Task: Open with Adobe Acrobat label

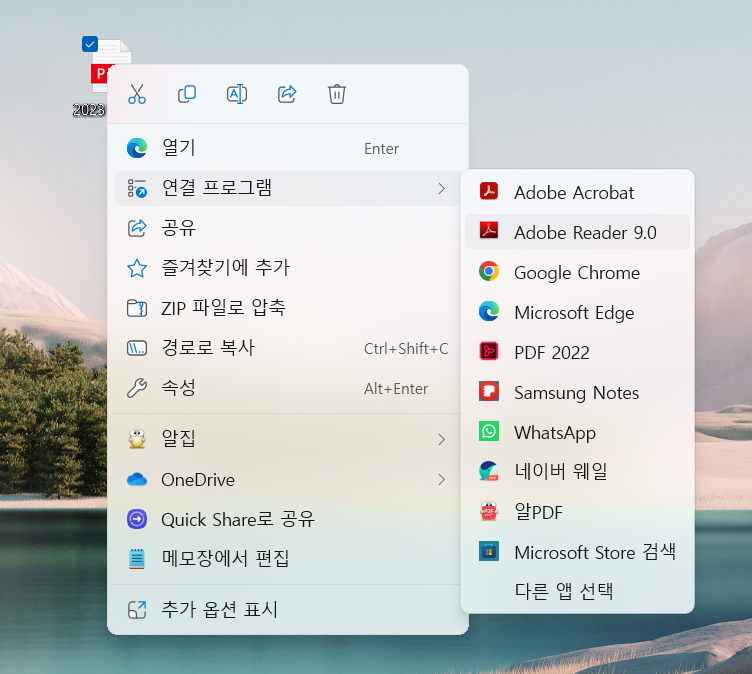Action: (574, 193)
